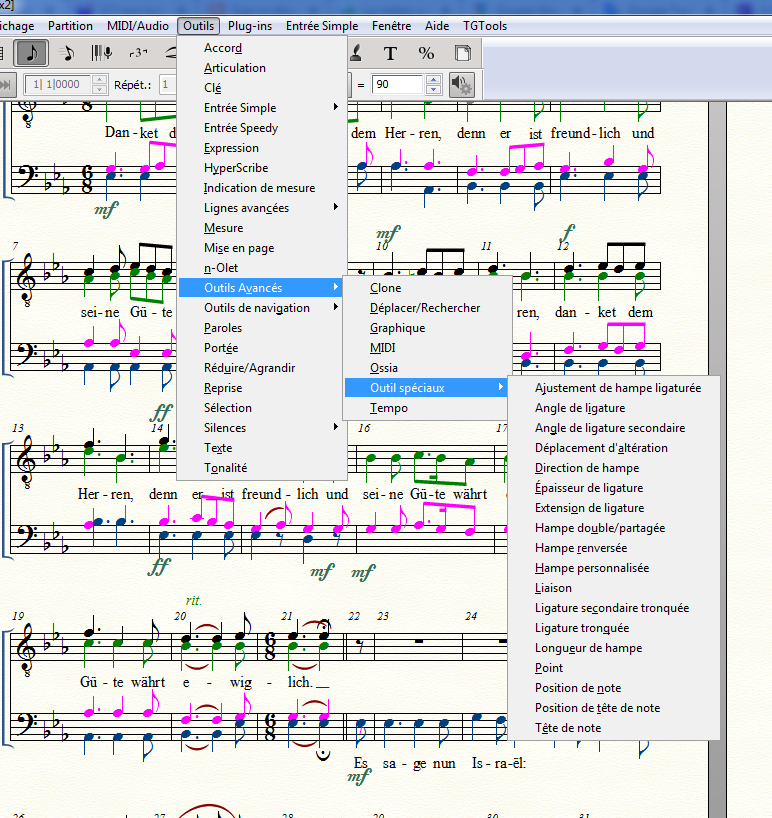The image size is (772, 818).
Task: Select the Speedy Entry tool icon
Action: [x=66, y=53]
